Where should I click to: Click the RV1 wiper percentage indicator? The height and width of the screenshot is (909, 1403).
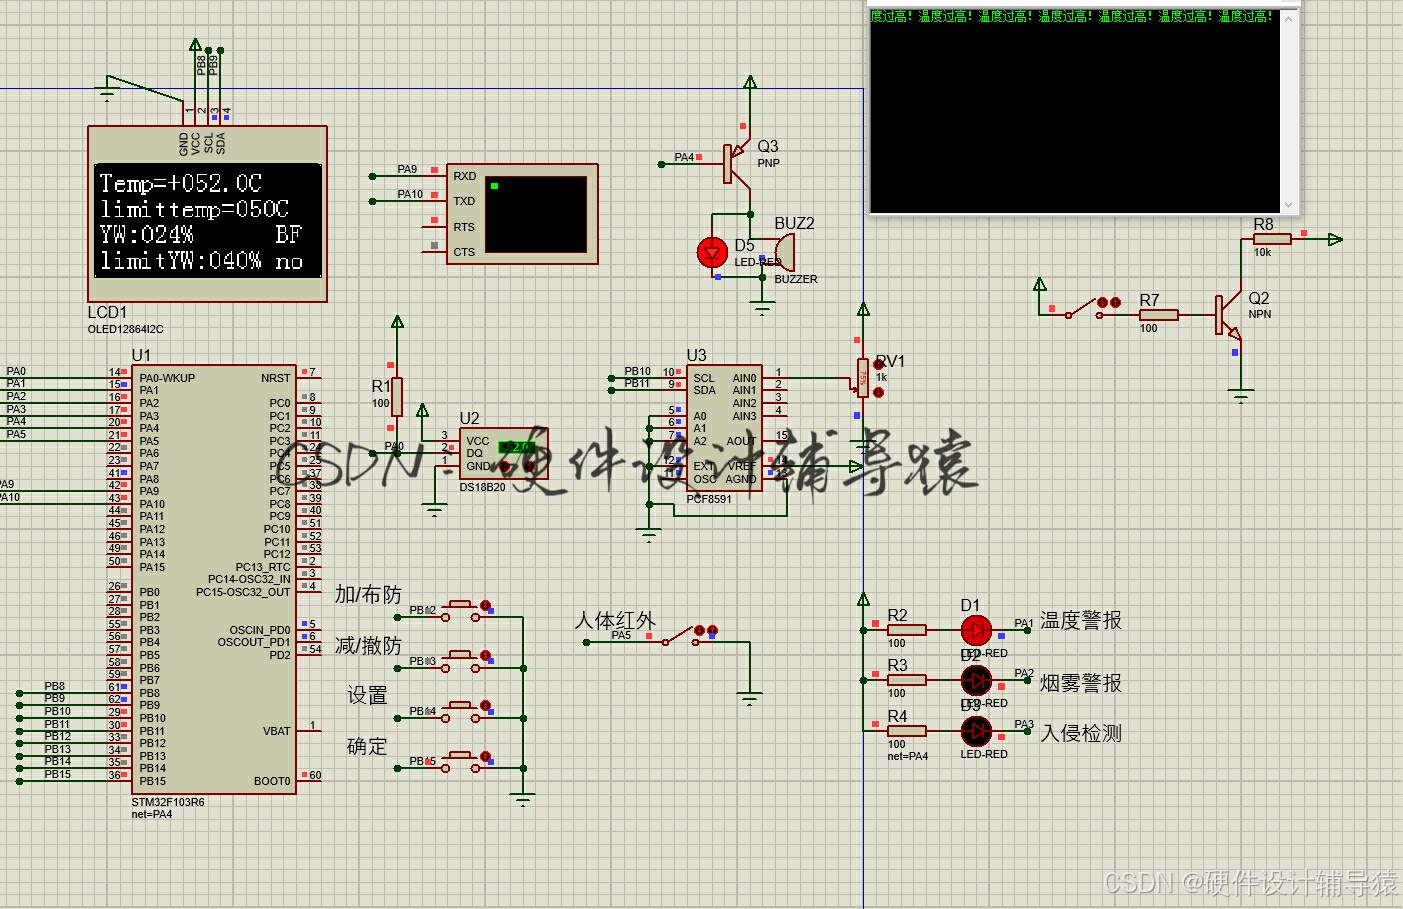click(x=863, y=378)
